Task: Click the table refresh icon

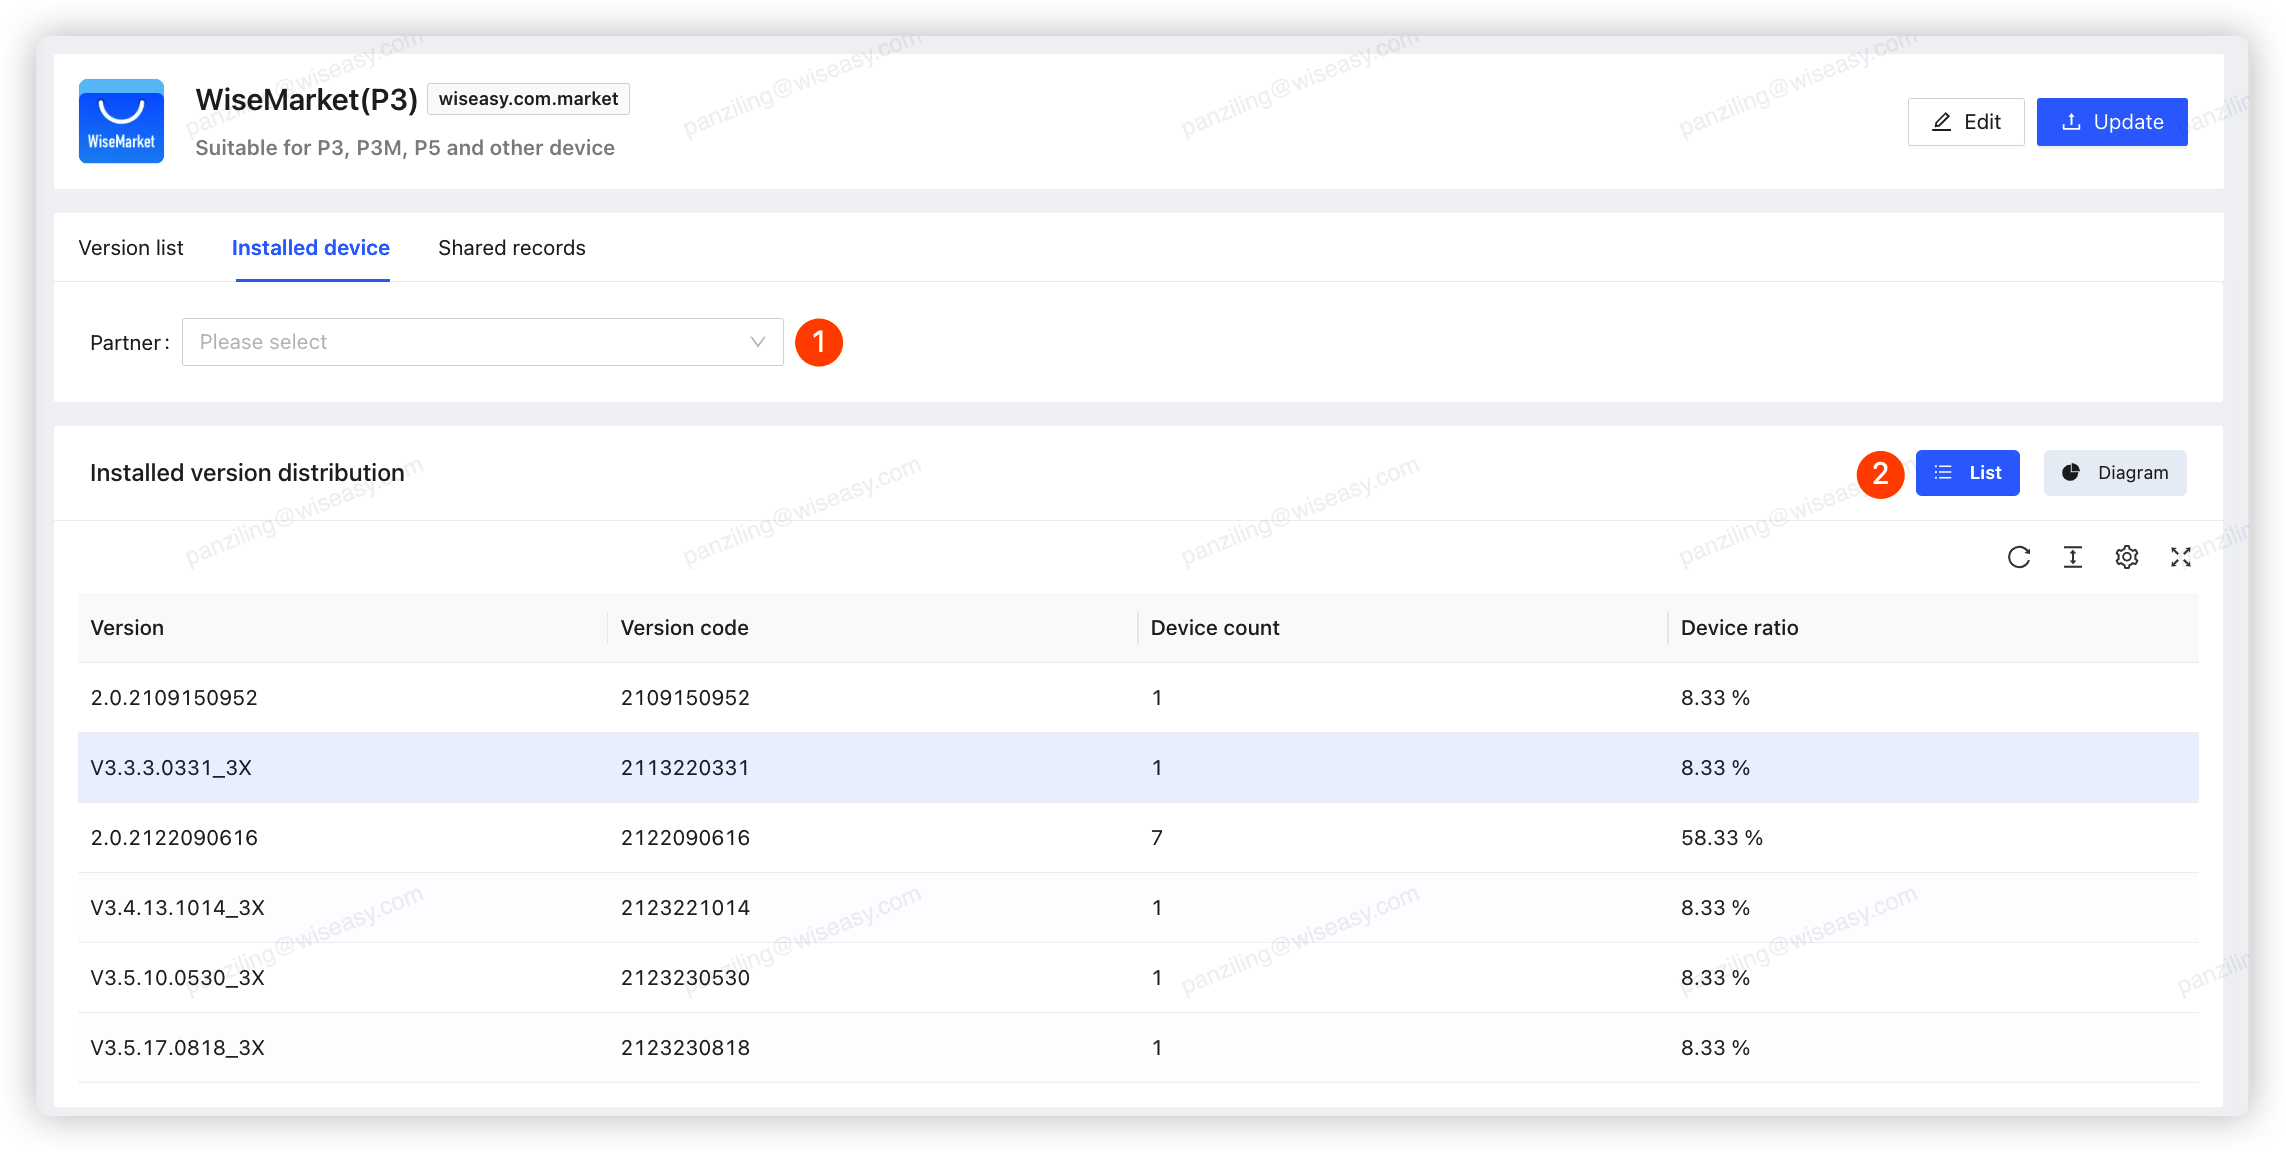Action: [x=2018, y=557]
